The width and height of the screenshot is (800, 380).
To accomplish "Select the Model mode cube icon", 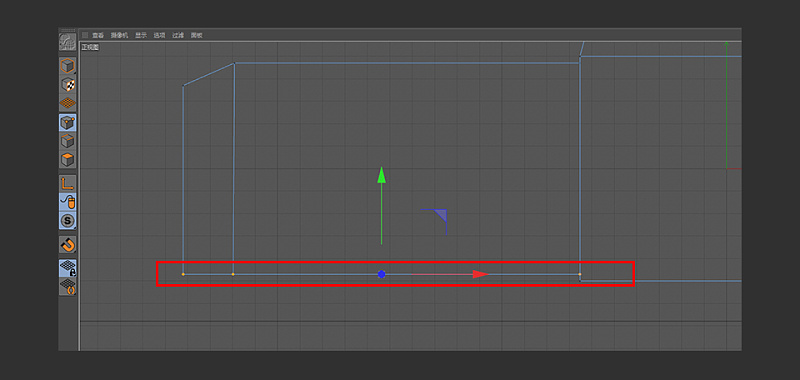I will pos(67,66).
